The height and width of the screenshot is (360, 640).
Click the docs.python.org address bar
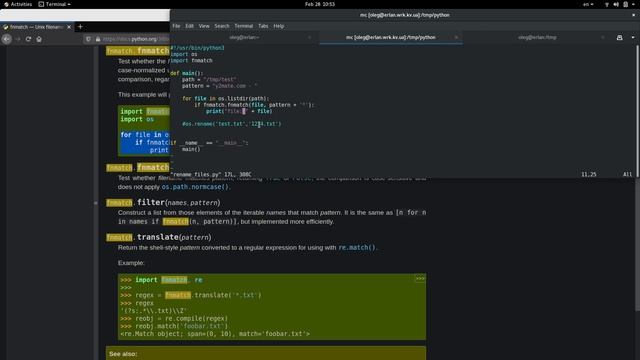(x=135, y=39)
